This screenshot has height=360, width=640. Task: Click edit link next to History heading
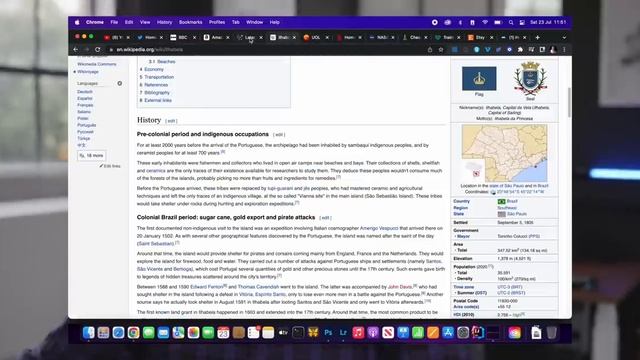[171, 121]
